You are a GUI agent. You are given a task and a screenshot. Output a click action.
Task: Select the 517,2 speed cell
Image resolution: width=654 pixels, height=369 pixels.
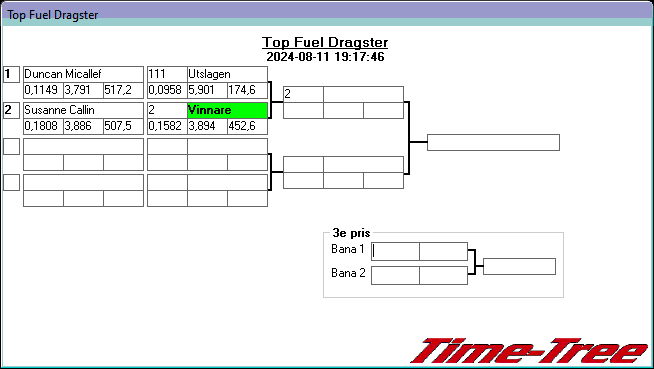coord(123,90)
